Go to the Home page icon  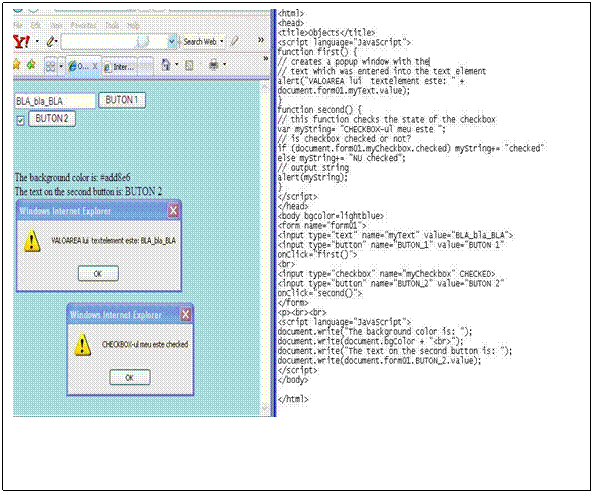coord(166,65)
